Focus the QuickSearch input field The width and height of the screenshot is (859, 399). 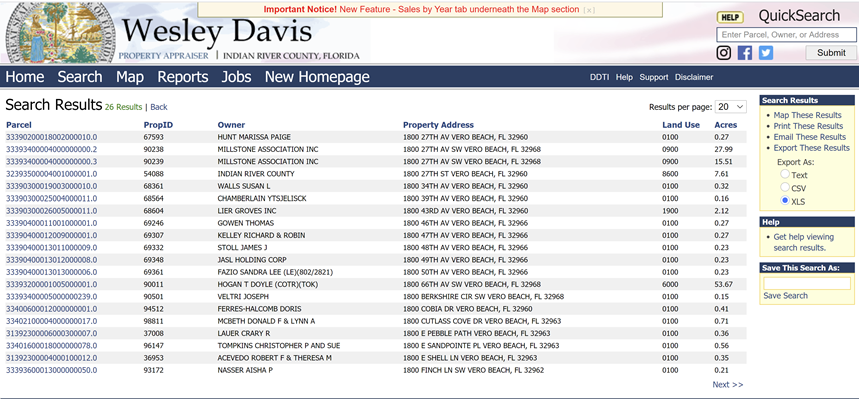[x=786, y=35]
